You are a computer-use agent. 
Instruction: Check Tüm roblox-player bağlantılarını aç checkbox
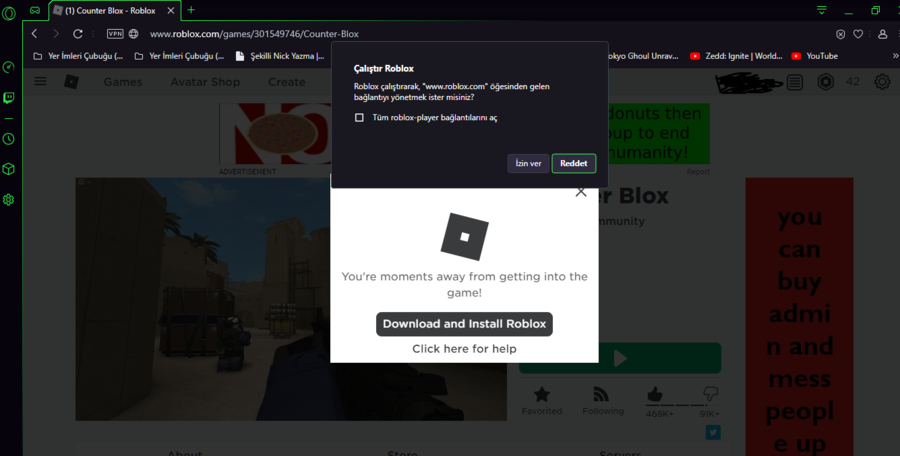point(359,118)
